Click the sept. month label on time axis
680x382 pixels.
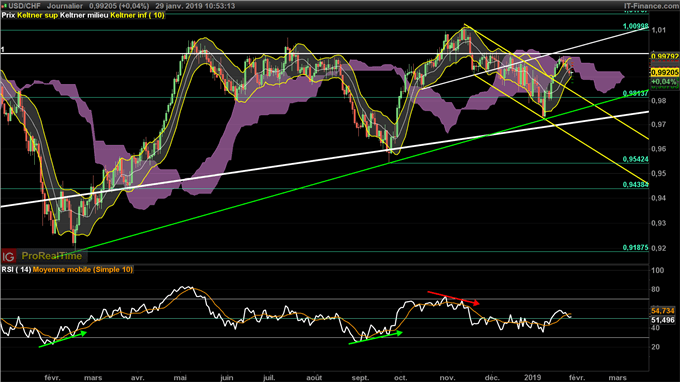coord(360,378)
